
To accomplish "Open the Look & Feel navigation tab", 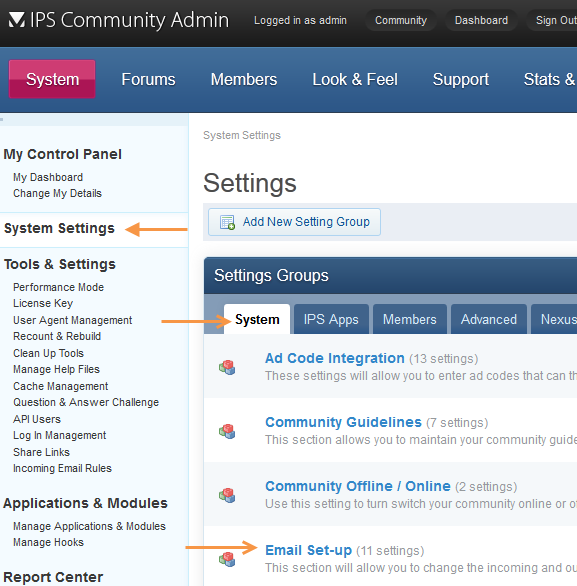I will [x=355, y=79].
